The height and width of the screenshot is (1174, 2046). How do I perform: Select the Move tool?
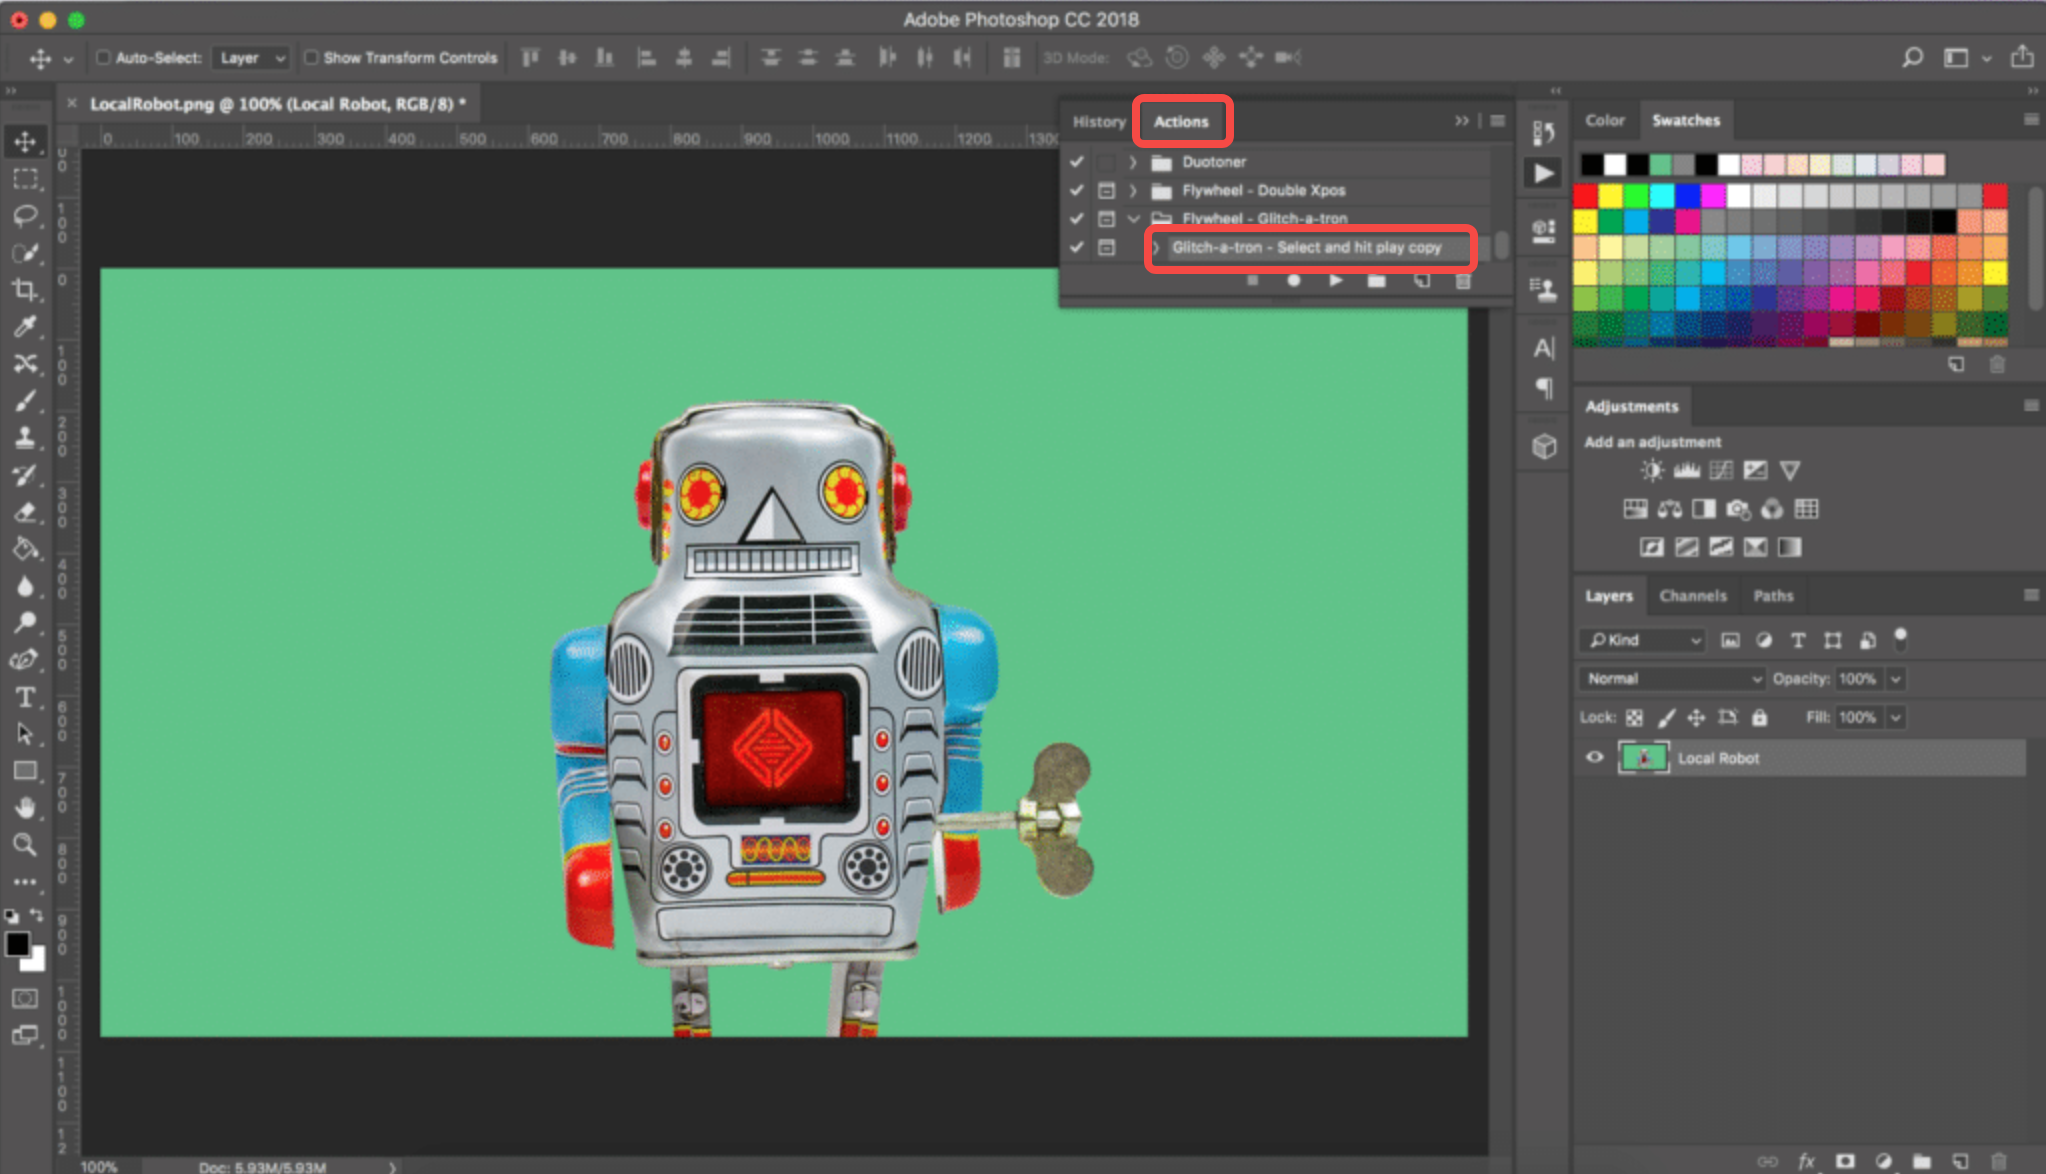click(x=27, y=142)
